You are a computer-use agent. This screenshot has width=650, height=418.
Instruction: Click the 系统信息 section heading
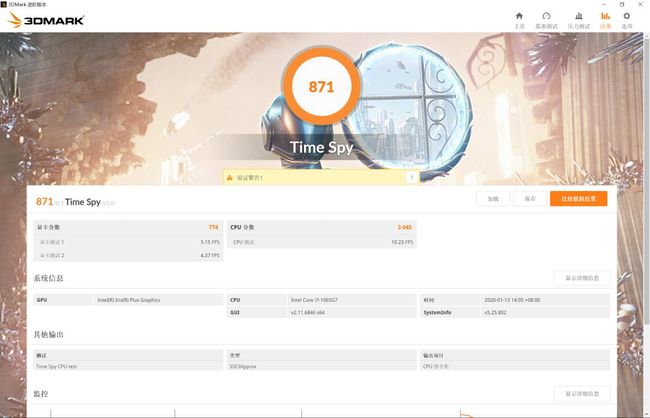click(x=49, y=278)
